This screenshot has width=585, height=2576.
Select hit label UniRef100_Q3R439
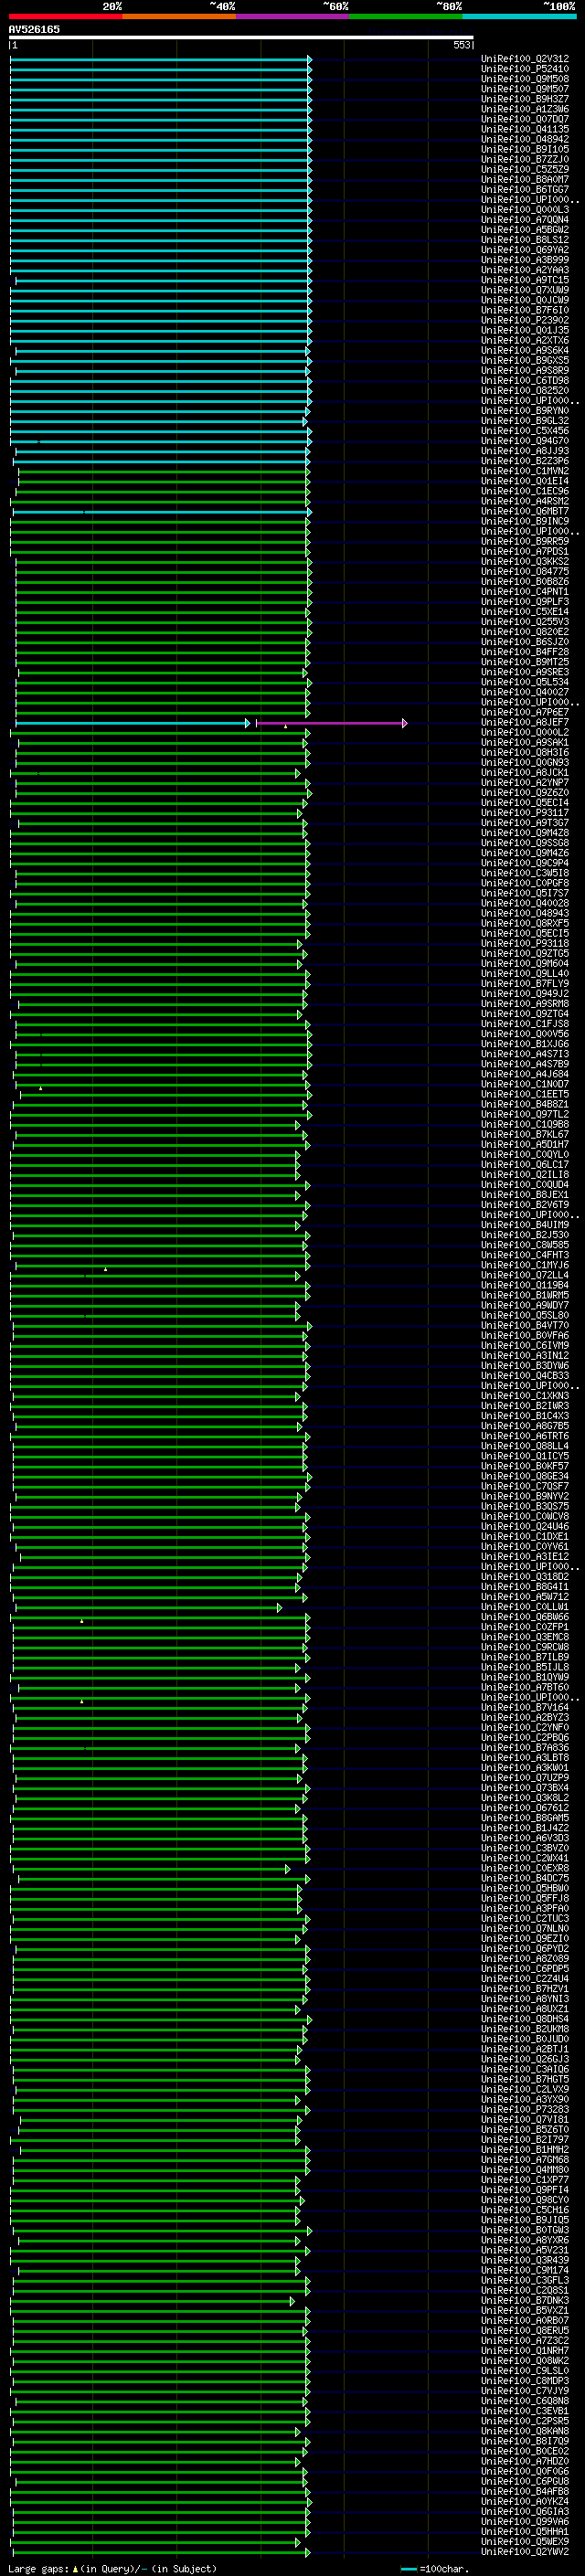525,2259
